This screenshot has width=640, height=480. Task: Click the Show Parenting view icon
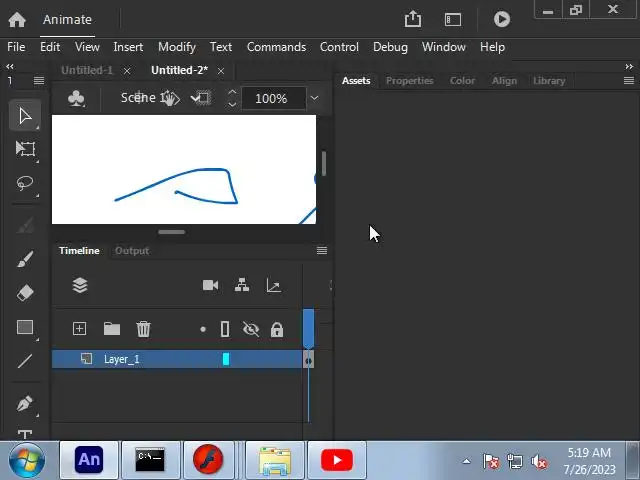(242, 285)
